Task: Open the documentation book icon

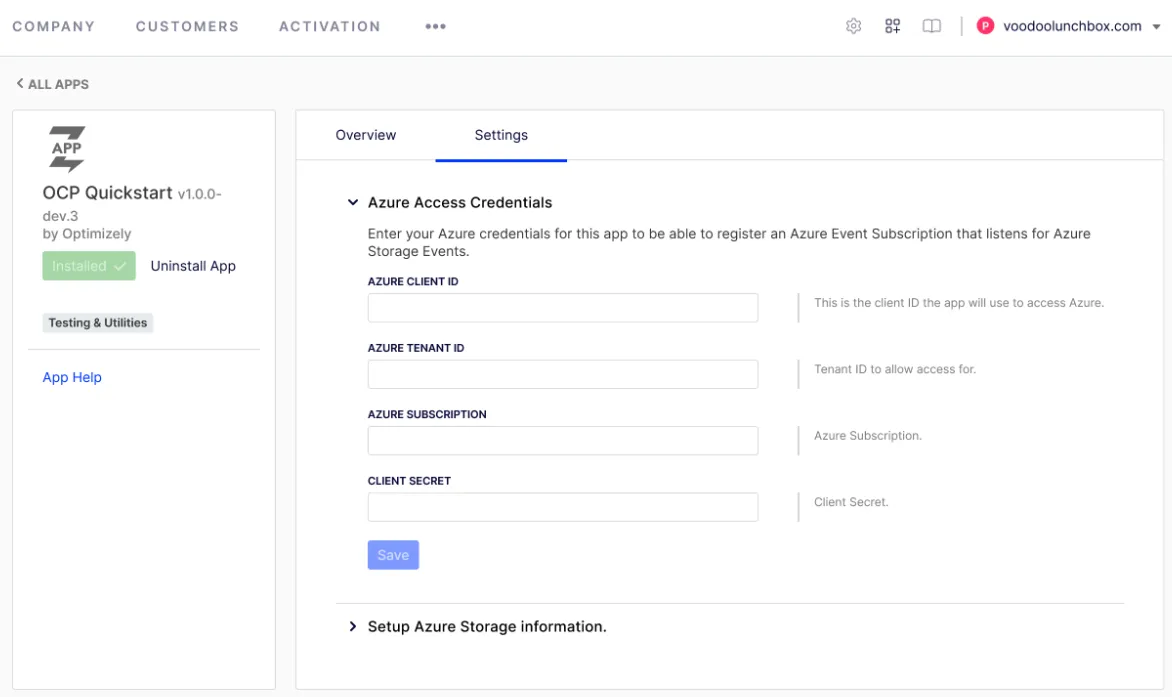Action: (x=931, y=26)
